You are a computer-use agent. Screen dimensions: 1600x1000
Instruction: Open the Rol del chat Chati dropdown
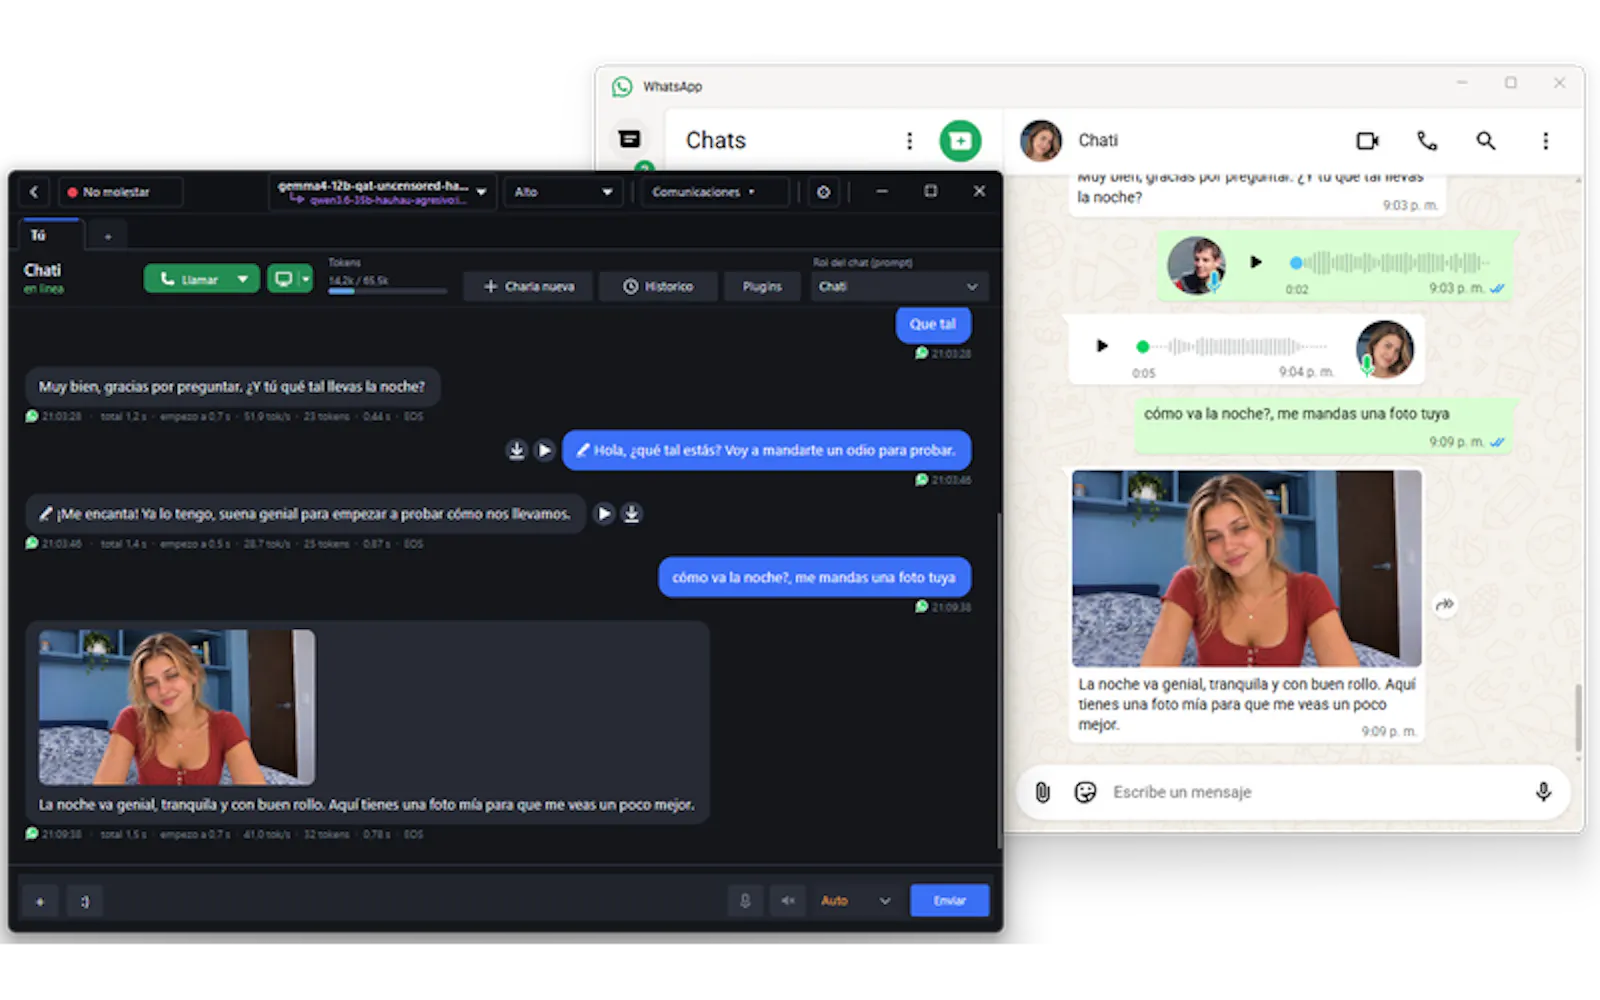pos(899,286)
